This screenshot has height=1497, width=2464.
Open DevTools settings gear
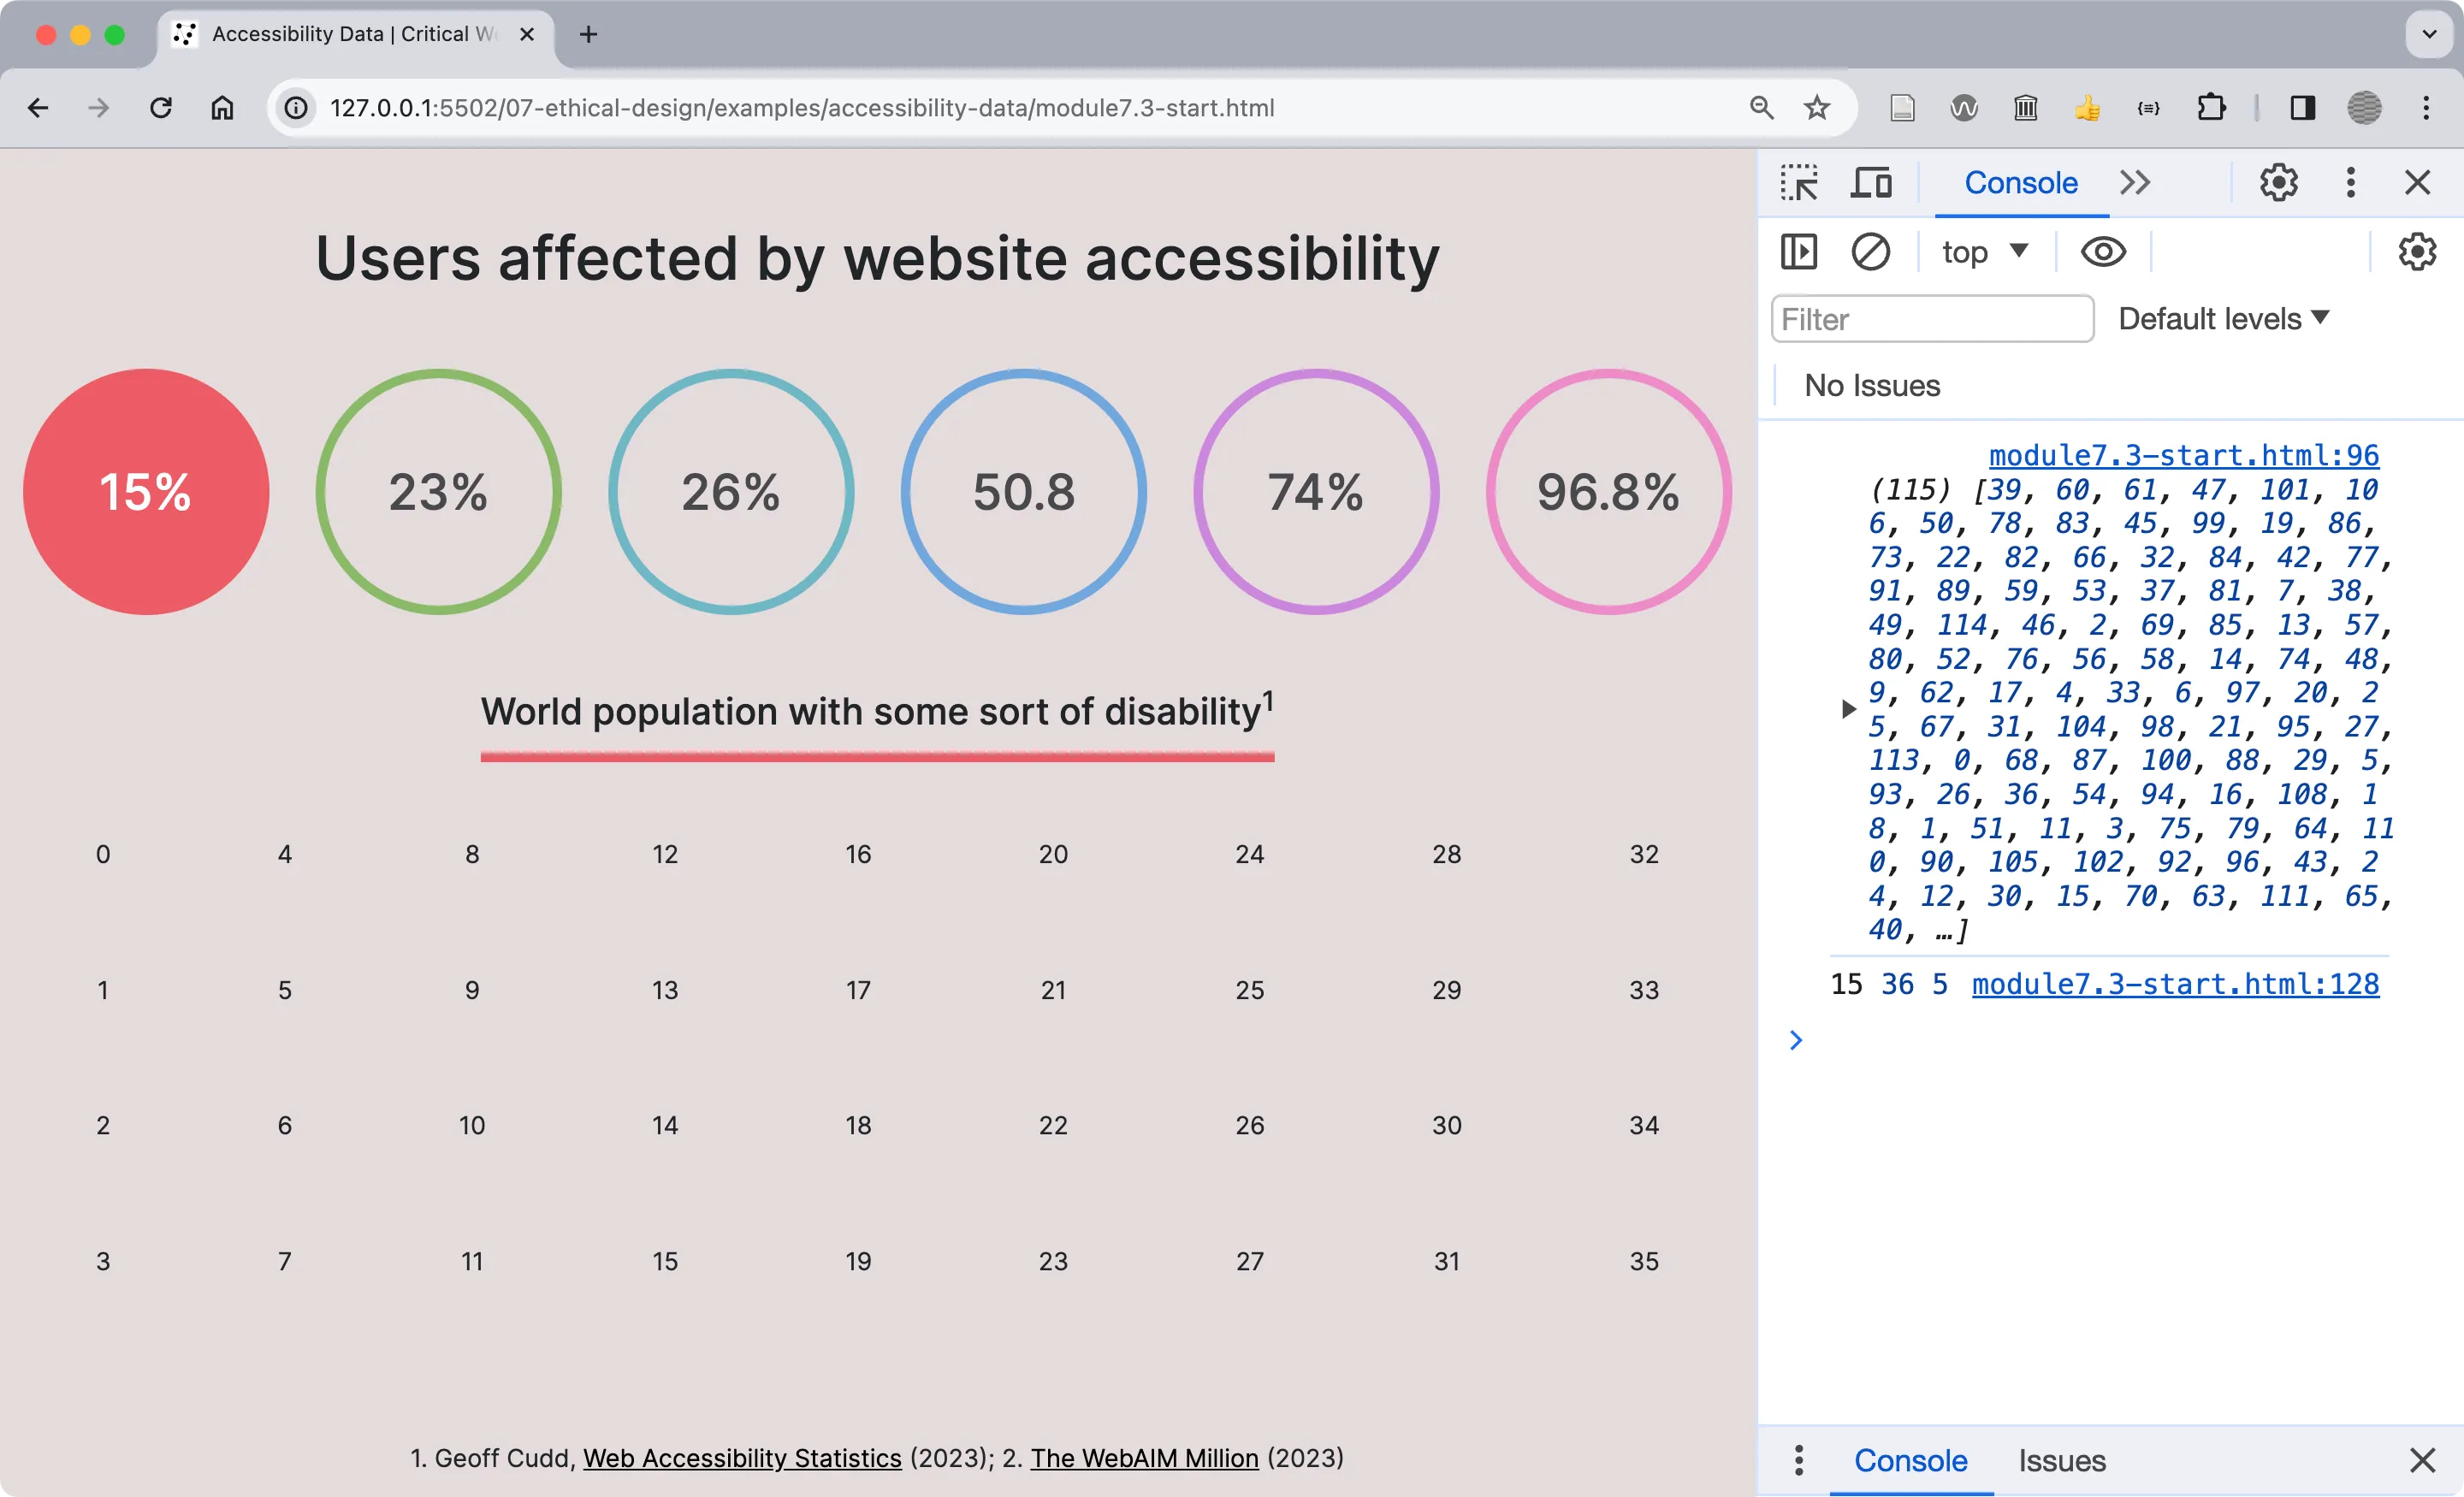[x=2278, y=182]
